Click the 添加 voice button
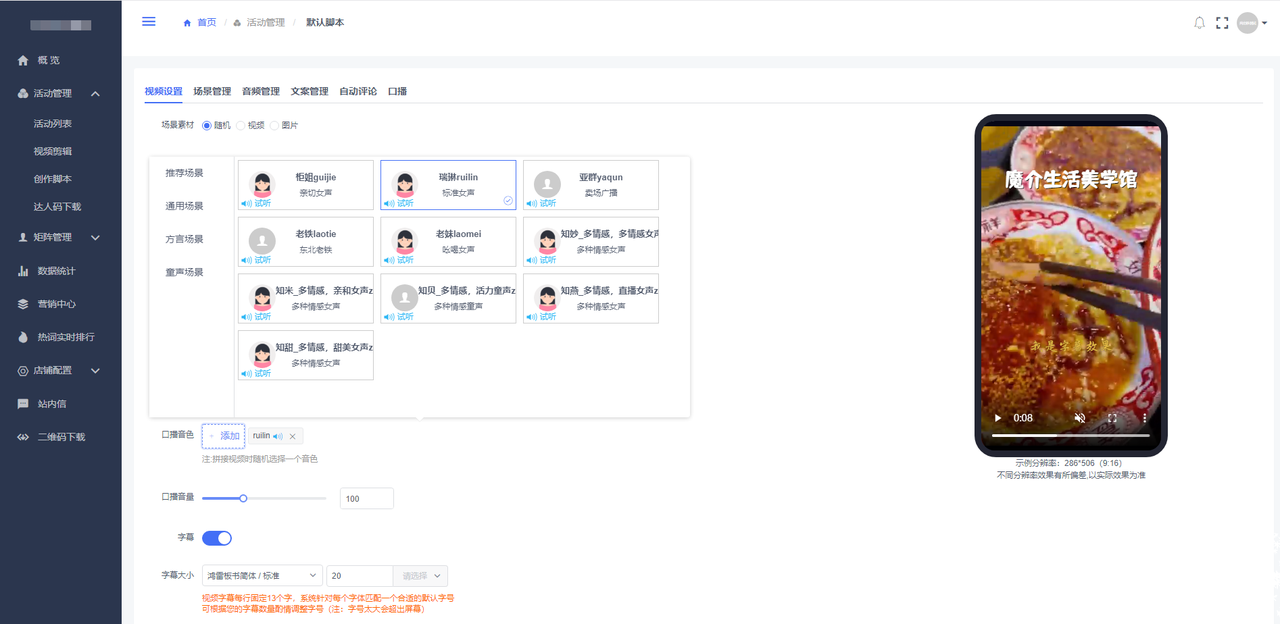This screenshot has height=624, width=1280. pyautogui.click(x=223, y=436)
